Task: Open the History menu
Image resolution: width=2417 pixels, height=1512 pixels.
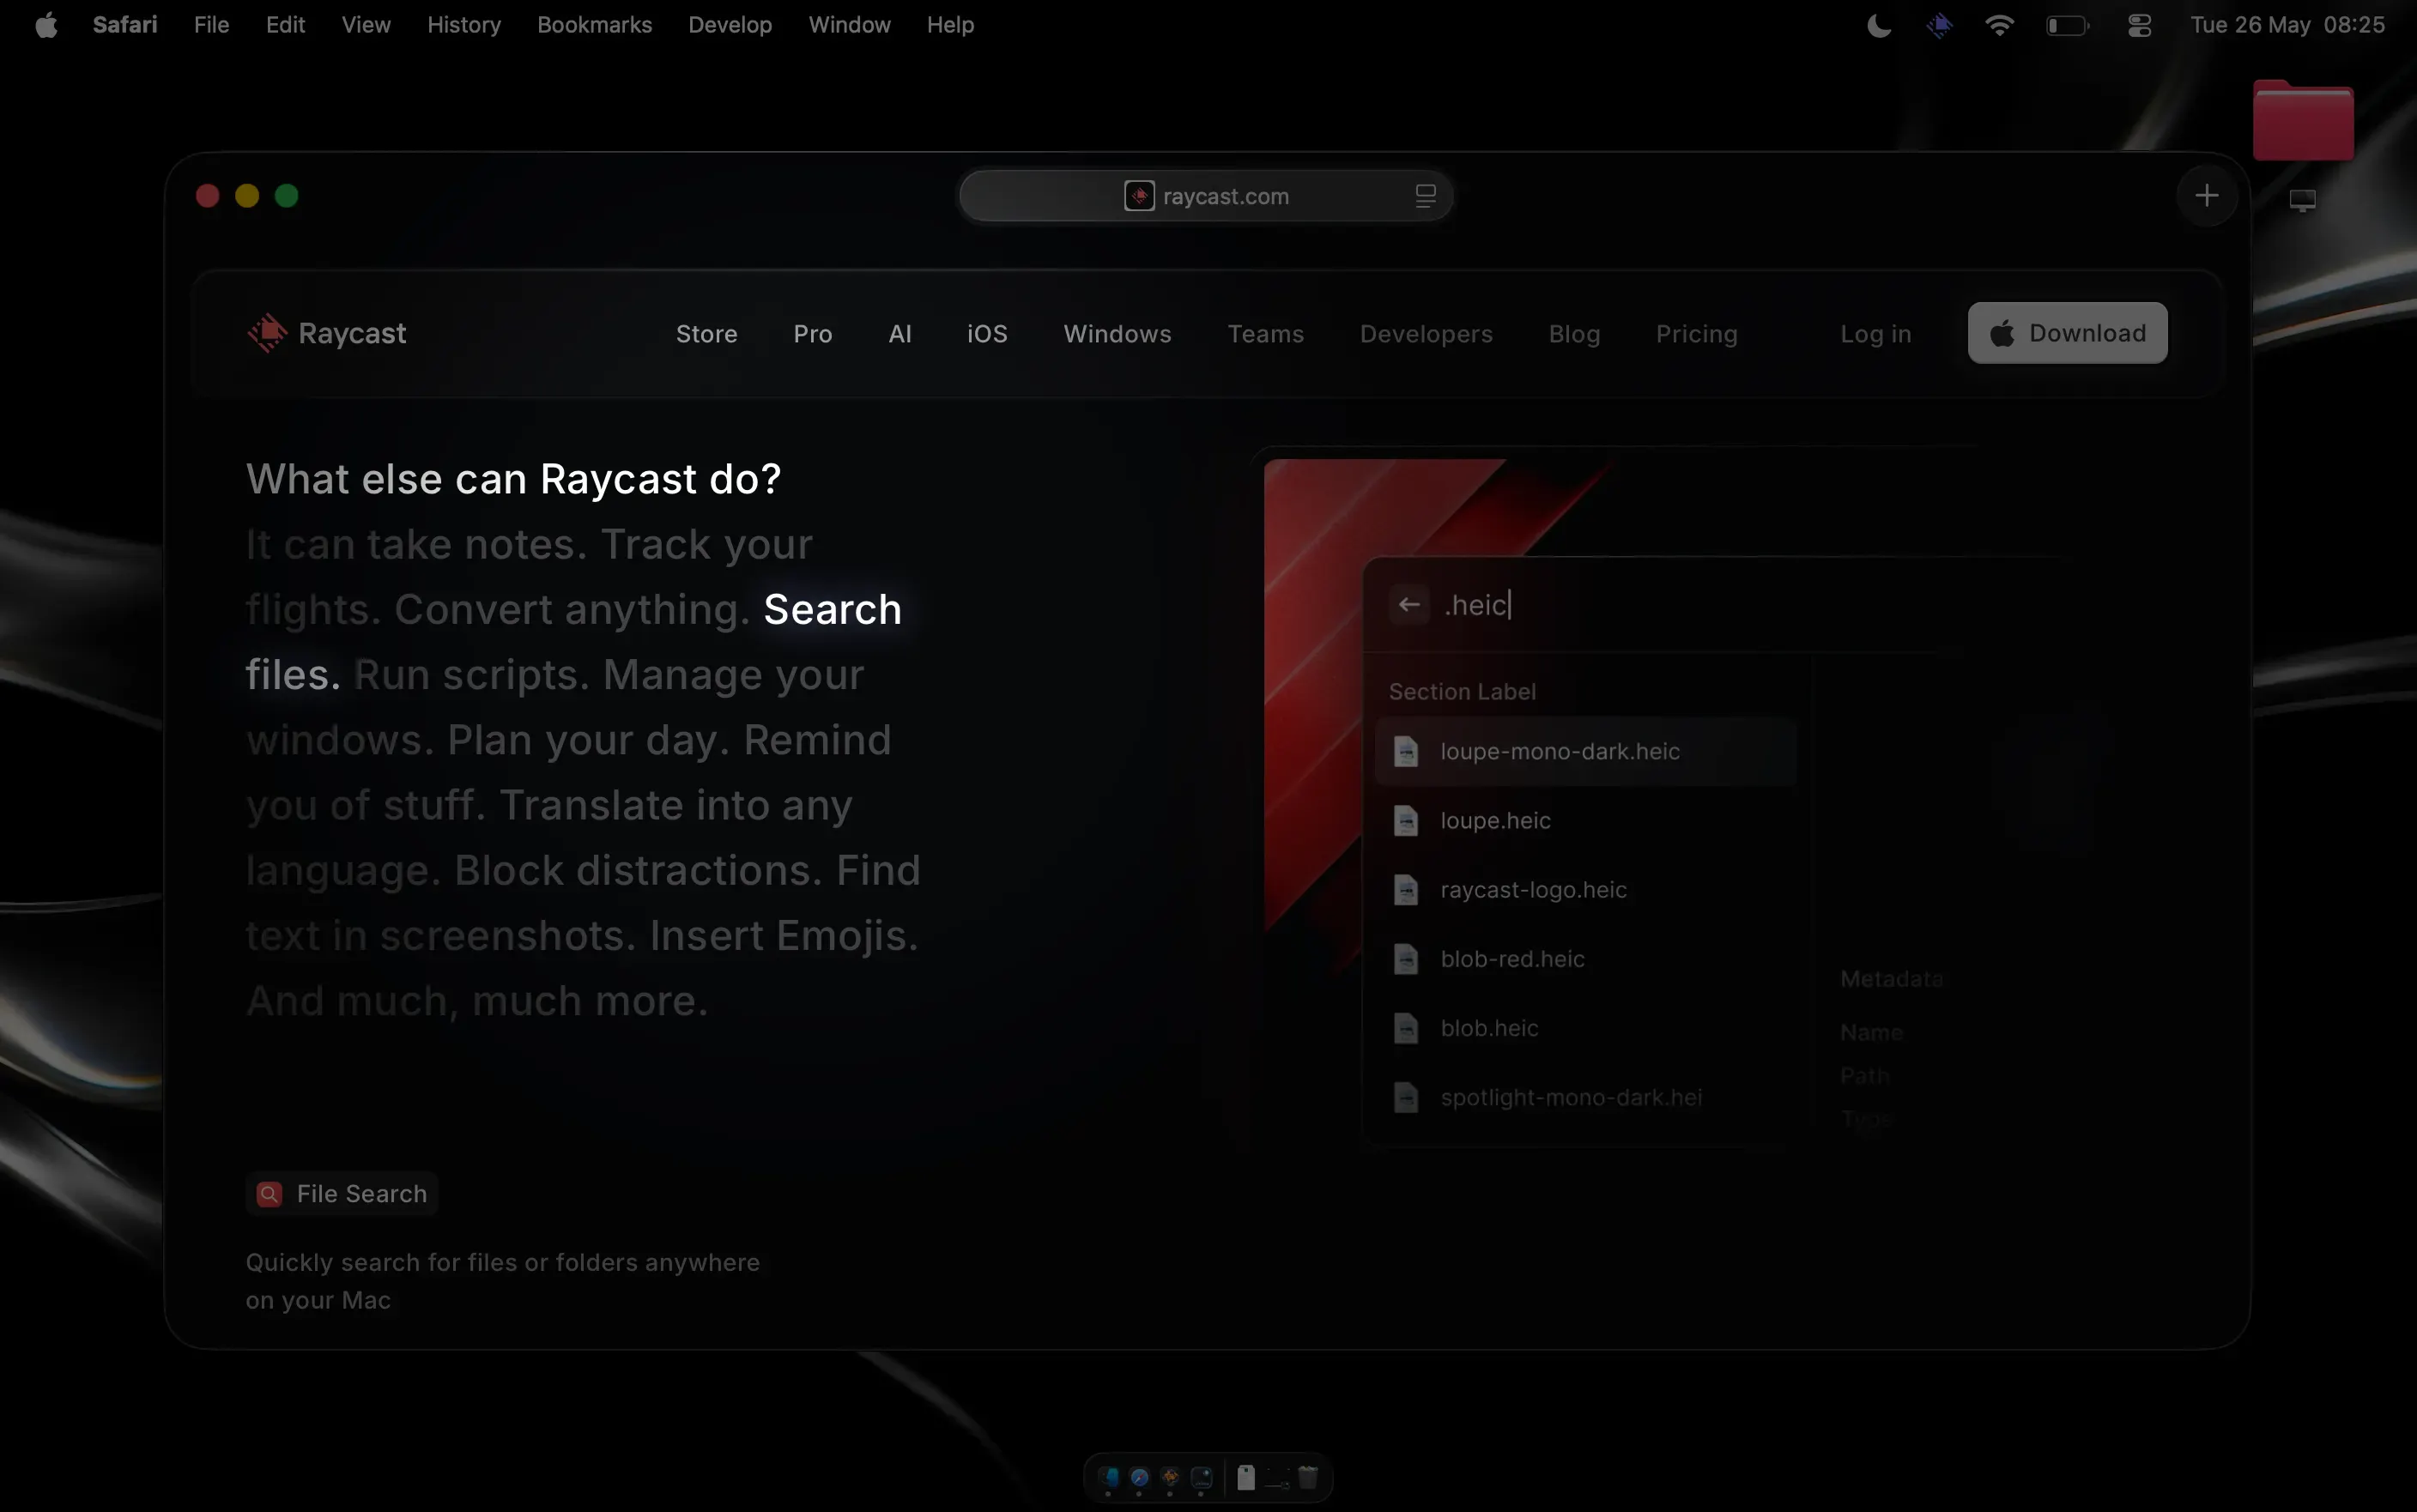Action: click(x=464, y=25)
